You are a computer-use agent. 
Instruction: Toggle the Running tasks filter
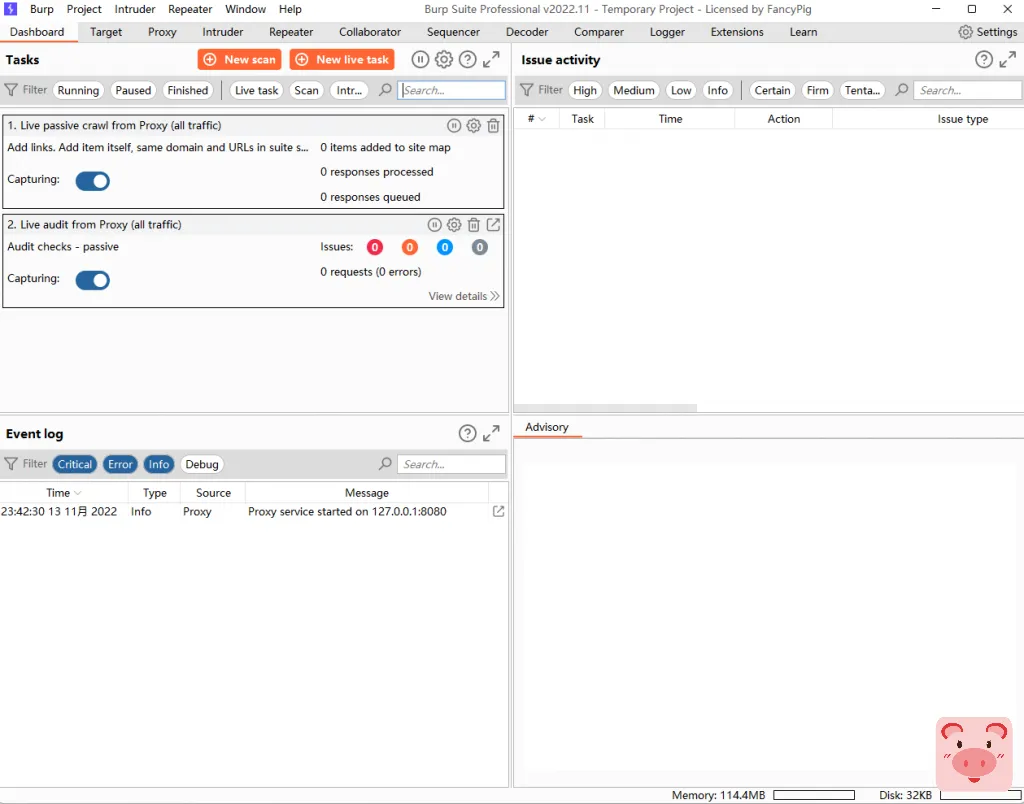click(x=78, y=90)
